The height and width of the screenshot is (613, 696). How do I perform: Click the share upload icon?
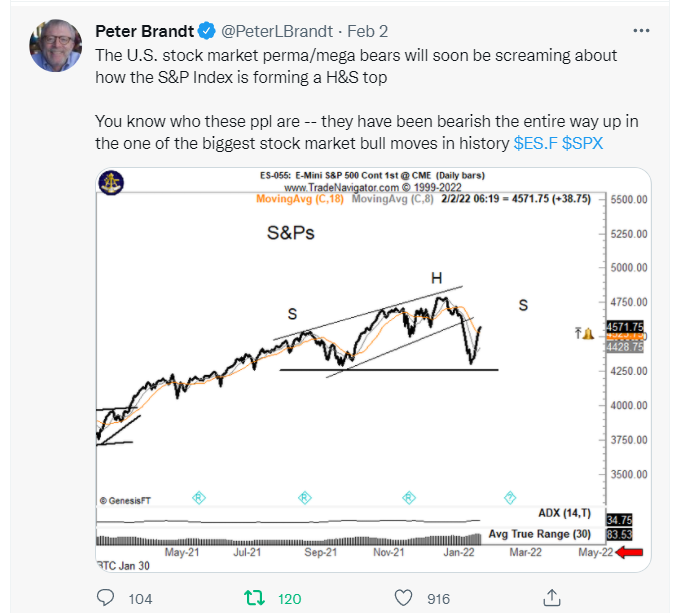(550, 598)
